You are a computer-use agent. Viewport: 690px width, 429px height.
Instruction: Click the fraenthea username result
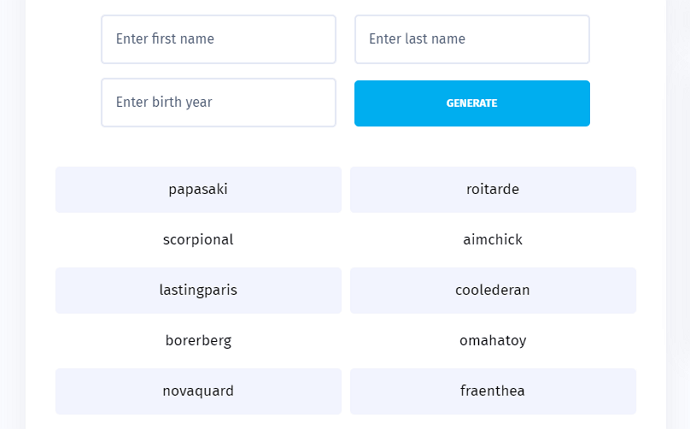(x=493, y=391)
